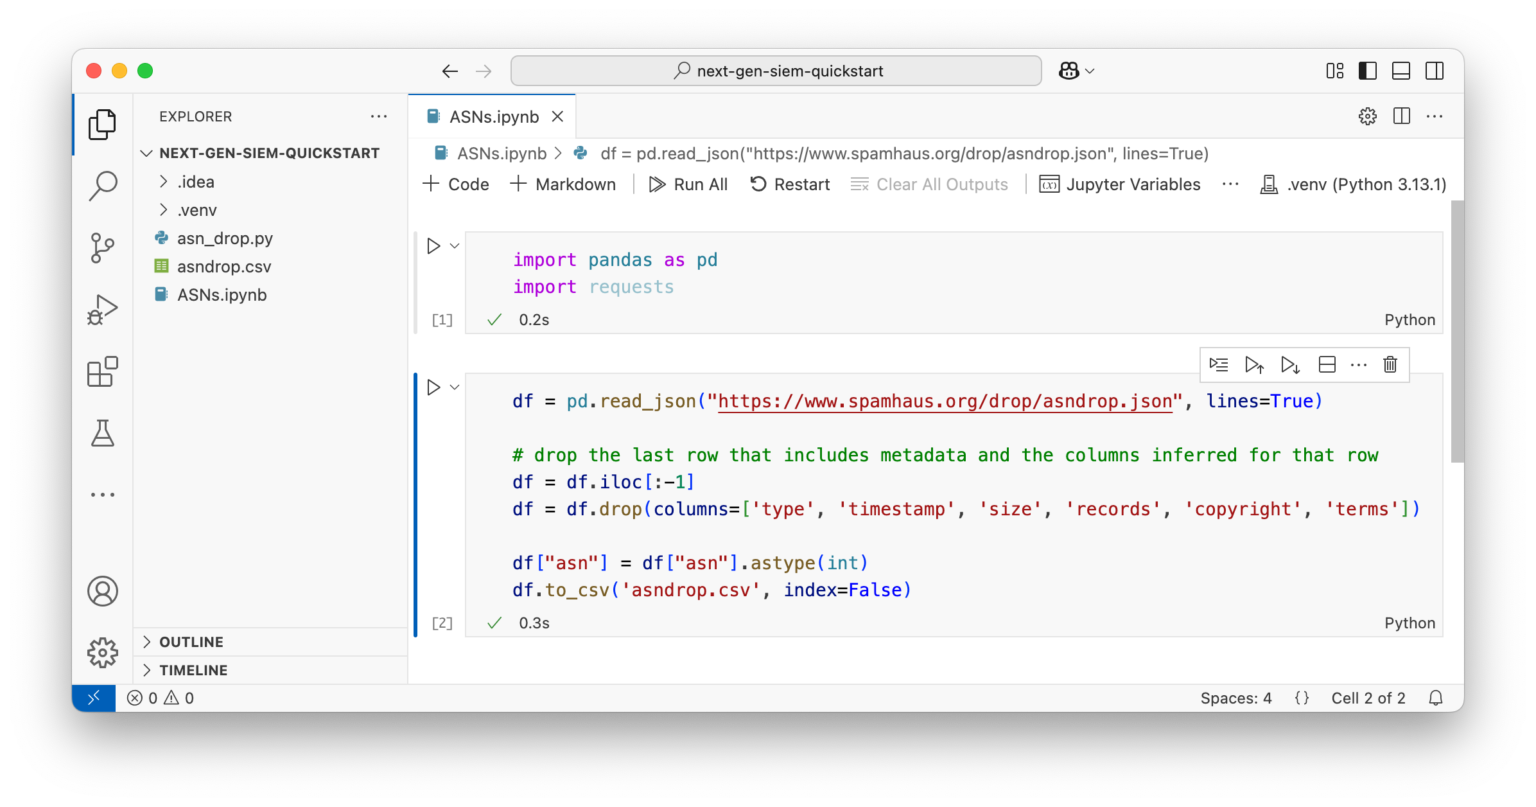Toggle the bottom panel visibility
This screenshot has height=807, width=1536.
click(x=1401, y=71)
